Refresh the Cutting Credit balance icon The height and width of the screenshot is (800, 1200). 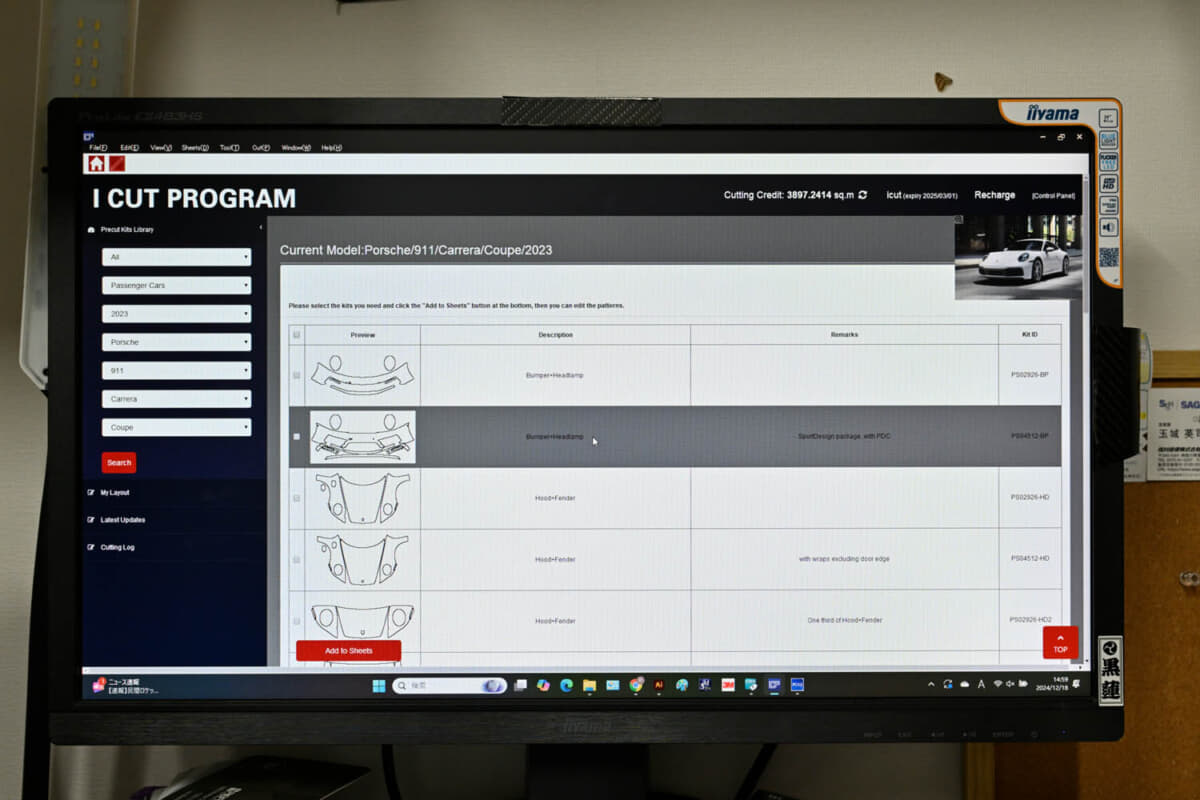[x=862, y=195]
